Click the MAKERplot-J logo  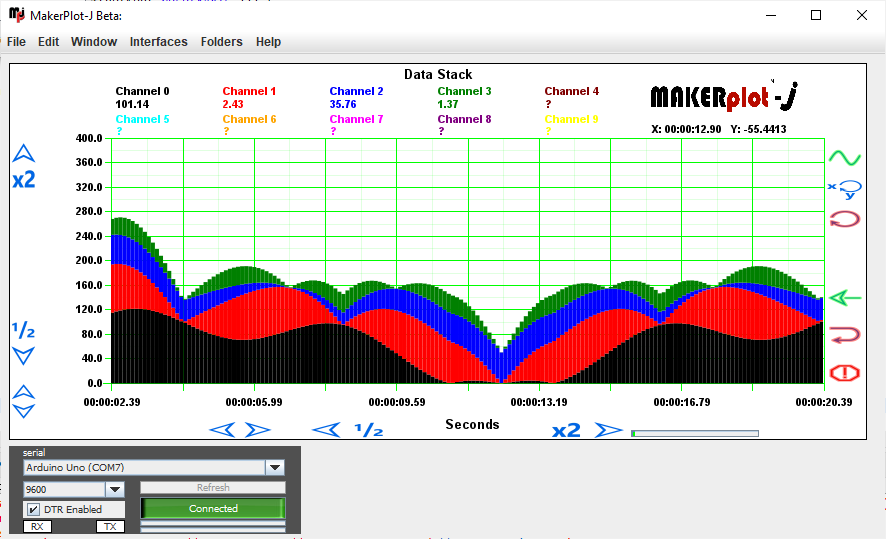pyautogui.click(x=724, y=97)
